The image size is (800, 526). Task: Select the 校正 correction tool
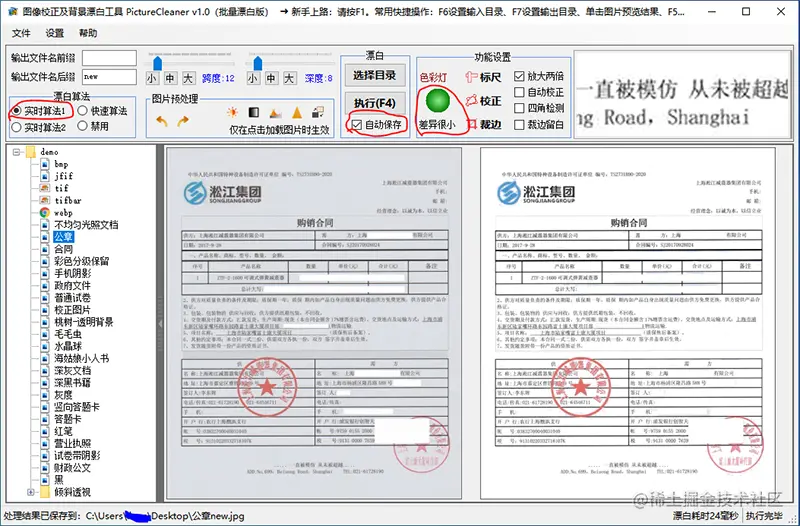pos(484,101)
